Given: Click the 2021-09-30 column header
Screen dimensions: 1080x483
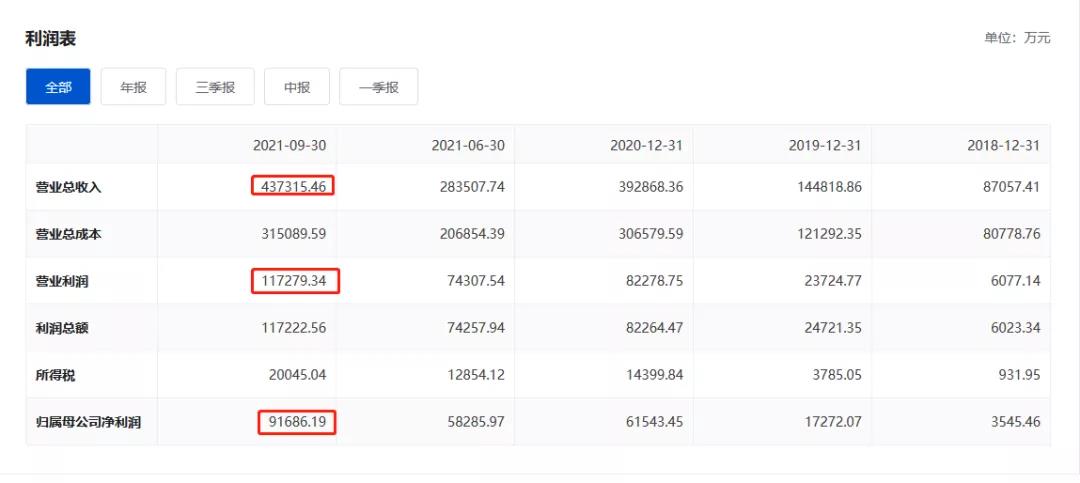Looking at the screenshot, I should pyautogui.click(x=289, y=145).
